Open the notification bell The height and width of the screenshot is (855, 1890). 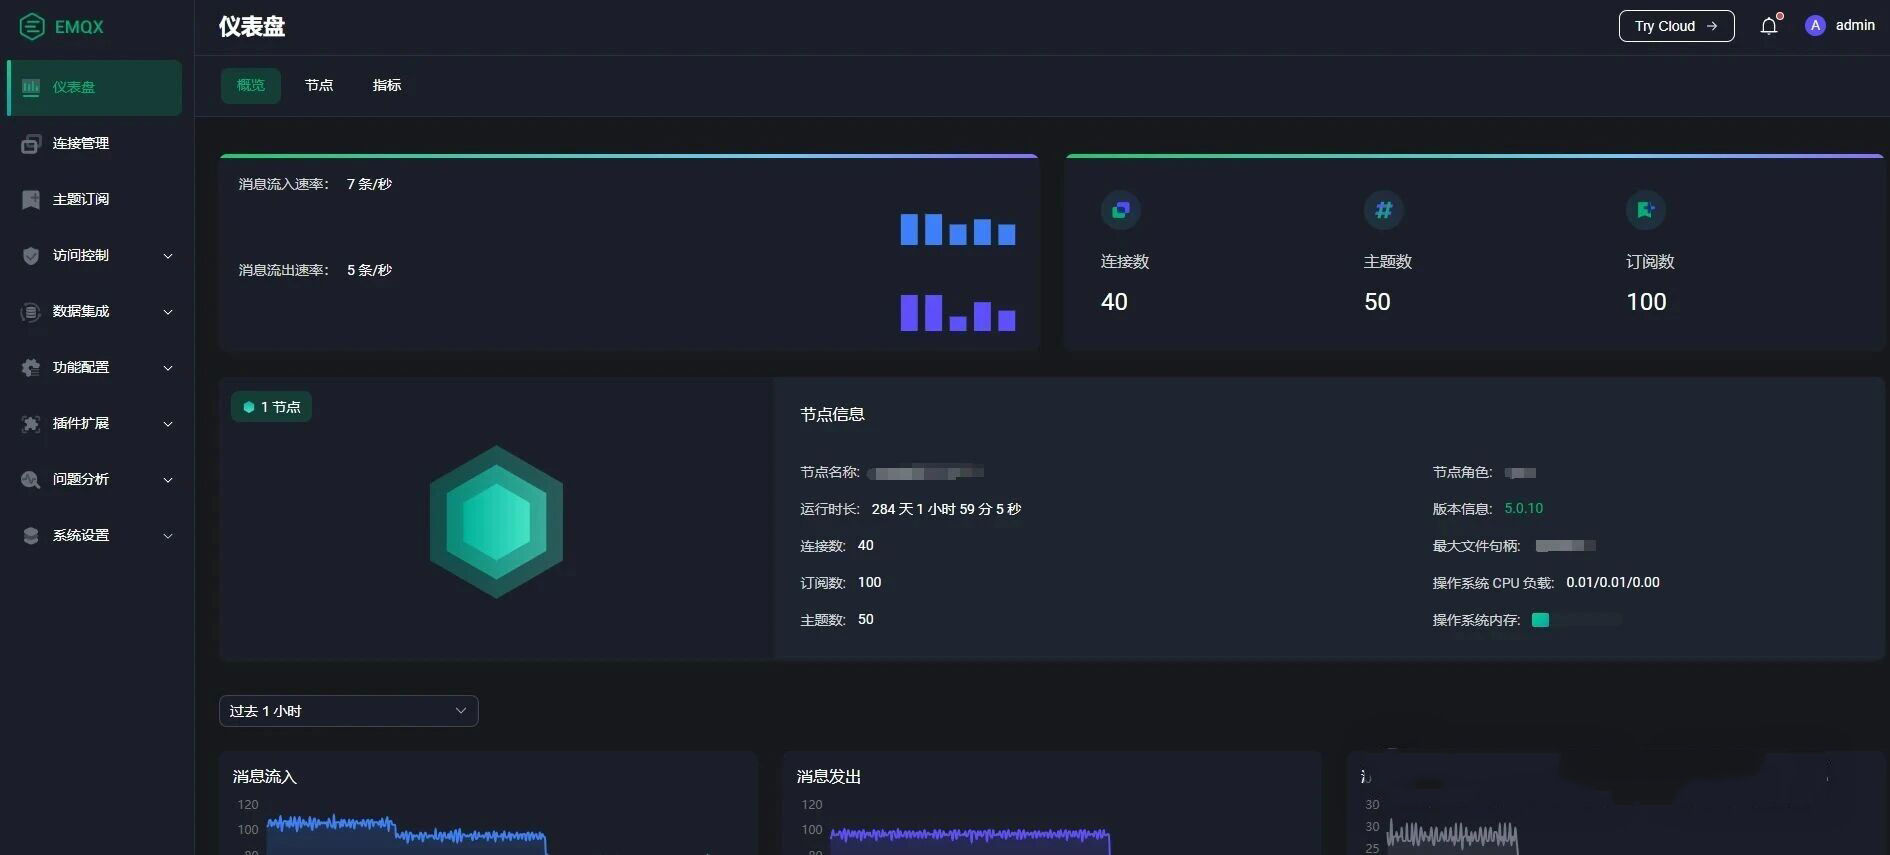pos(1769,26)
